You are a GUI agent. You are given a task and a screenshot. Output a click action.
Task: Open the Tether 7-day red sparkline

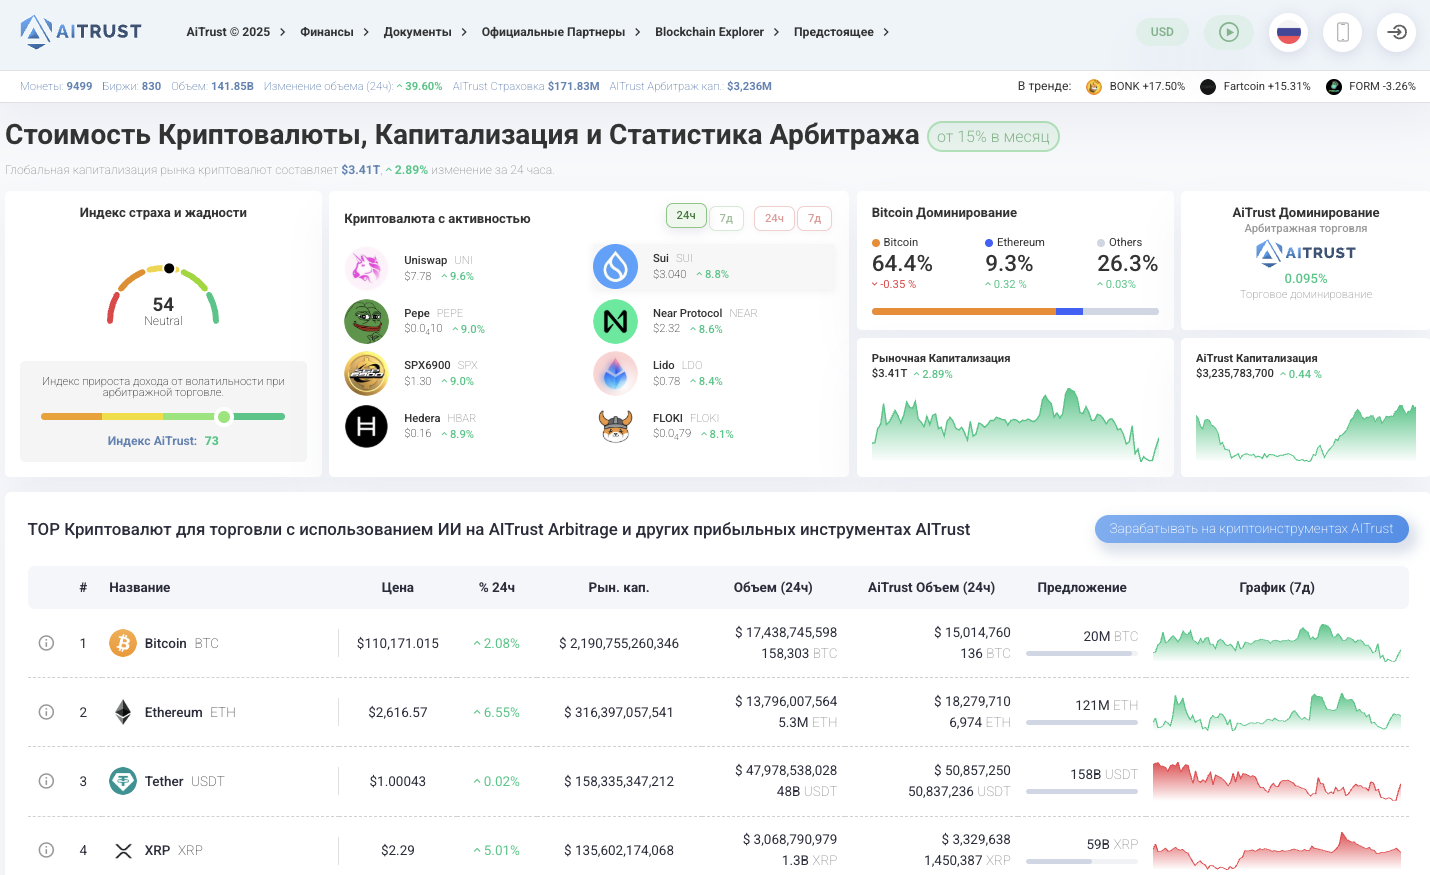coord(1277,781)
